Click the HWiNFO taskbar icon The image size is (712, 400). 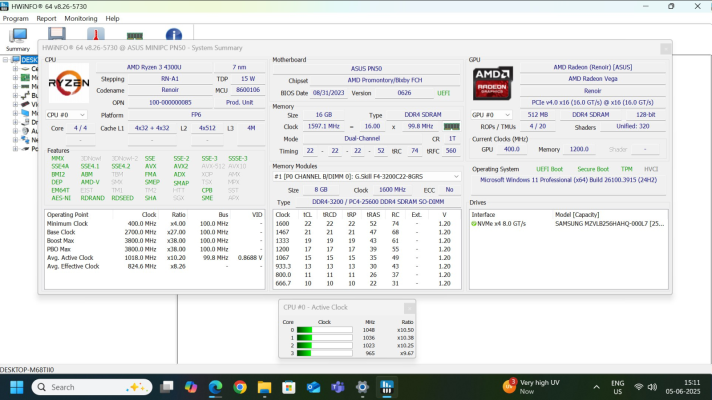(386, 387)
